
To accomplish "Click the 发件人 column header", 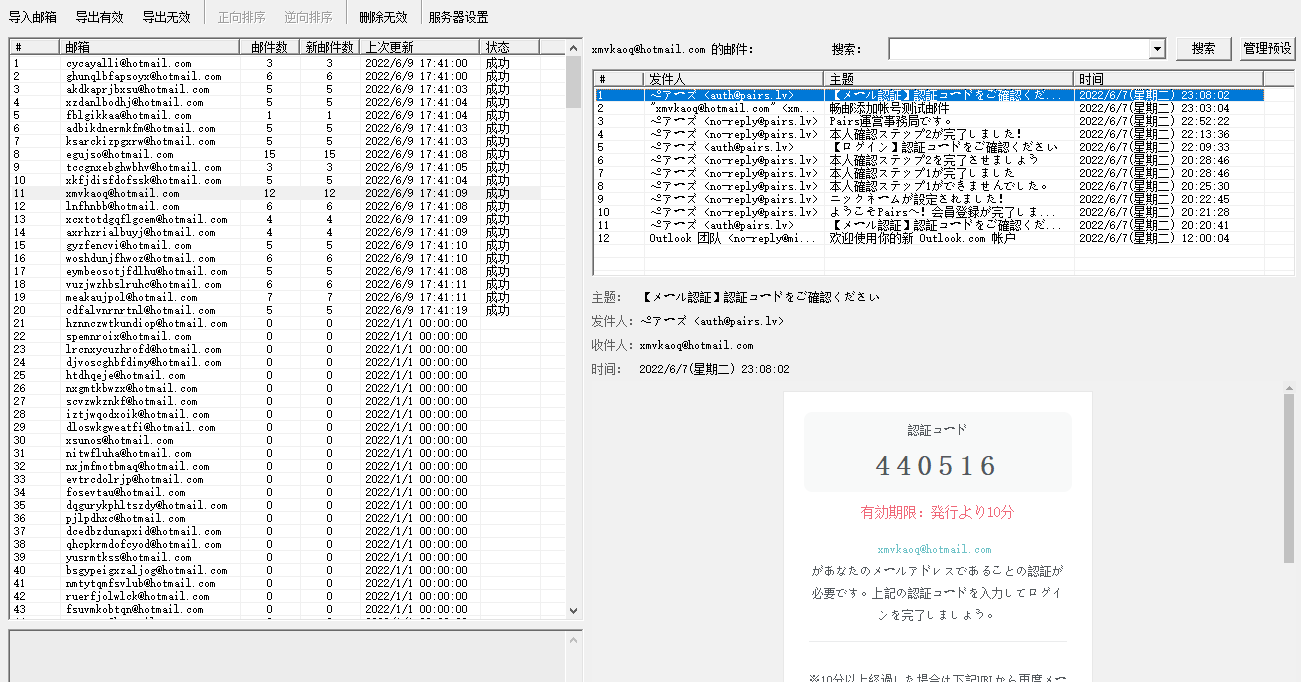I will (733, 79).
